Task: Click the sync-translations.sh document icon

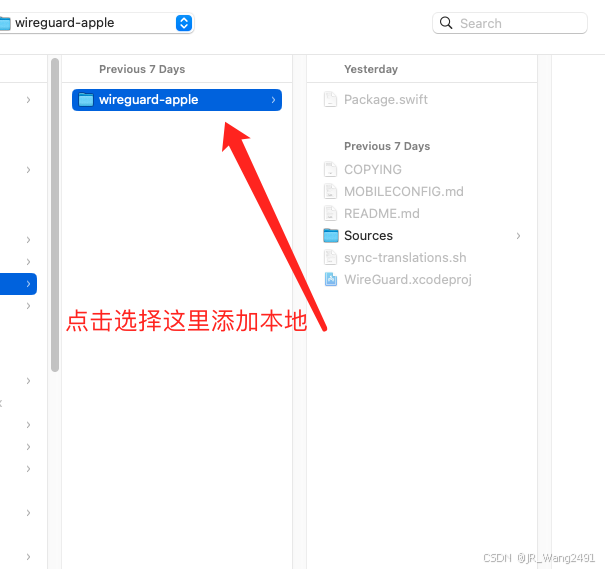Action: pyautogui.click(x=330, y=257)
